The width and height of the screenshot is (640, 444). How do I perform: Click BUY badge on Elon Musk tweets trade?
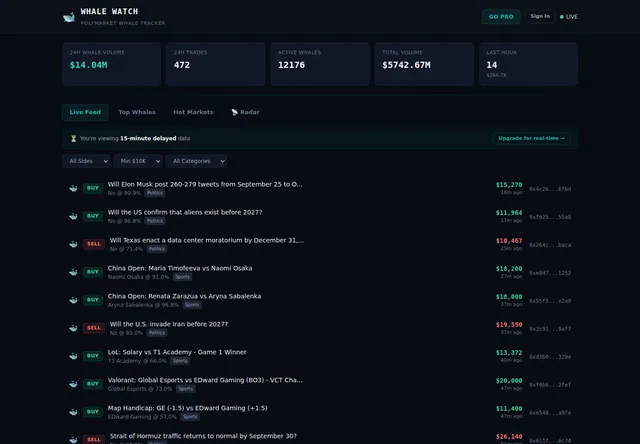click(93, 188)
